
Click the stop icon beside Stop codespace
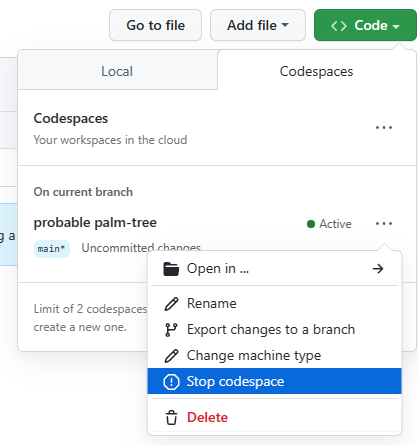pyautogui.click(x=171, y=382)
